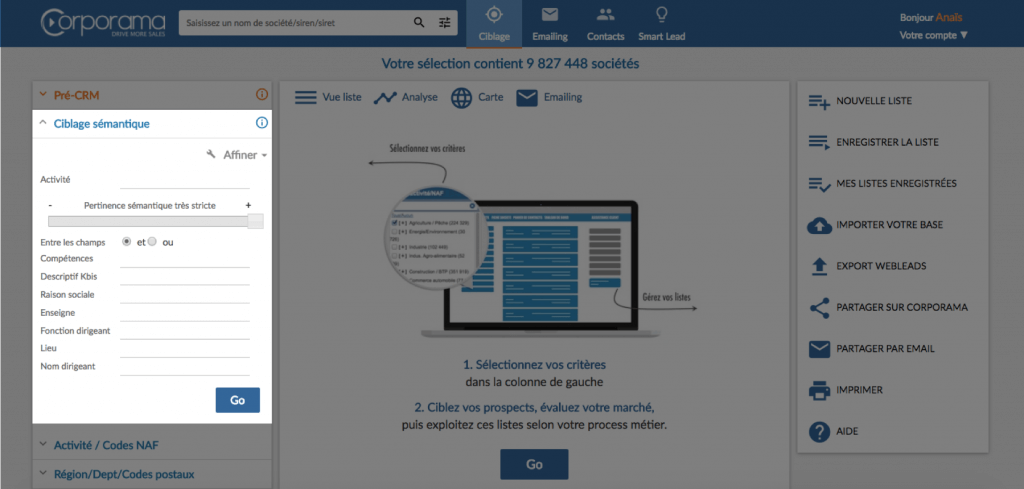Click the minus sign of relevance slider
This screenshot has height=489, width=1024.
pos(50,205)
